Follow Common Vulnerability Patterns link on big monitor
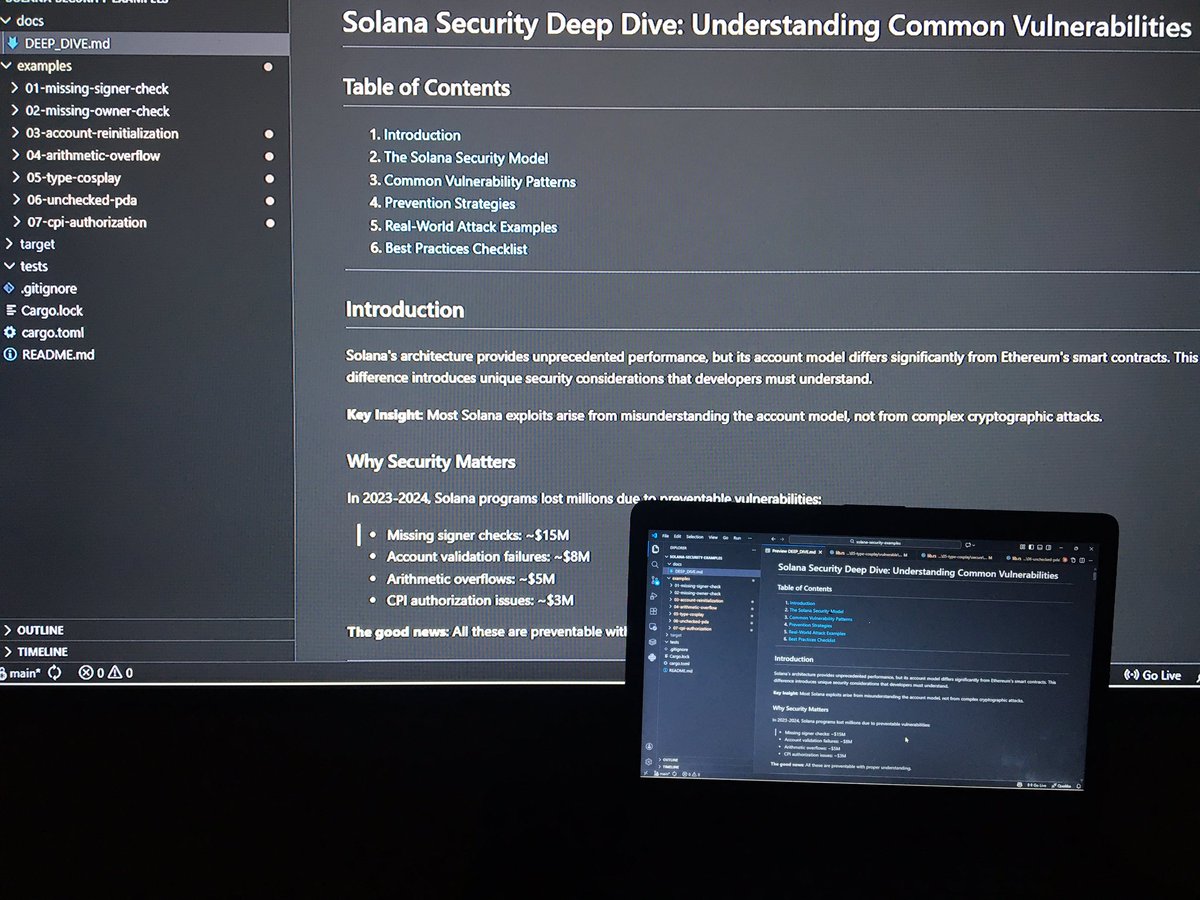Screen dimensions: 1200x900 click(480, 181)
